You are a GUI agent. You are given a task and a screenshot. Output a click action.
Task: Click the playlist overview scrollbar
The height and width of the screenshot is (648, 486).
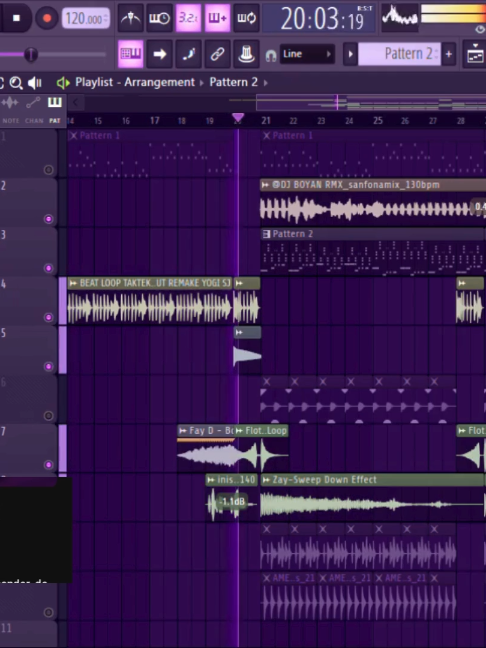(x=371, y=102)
